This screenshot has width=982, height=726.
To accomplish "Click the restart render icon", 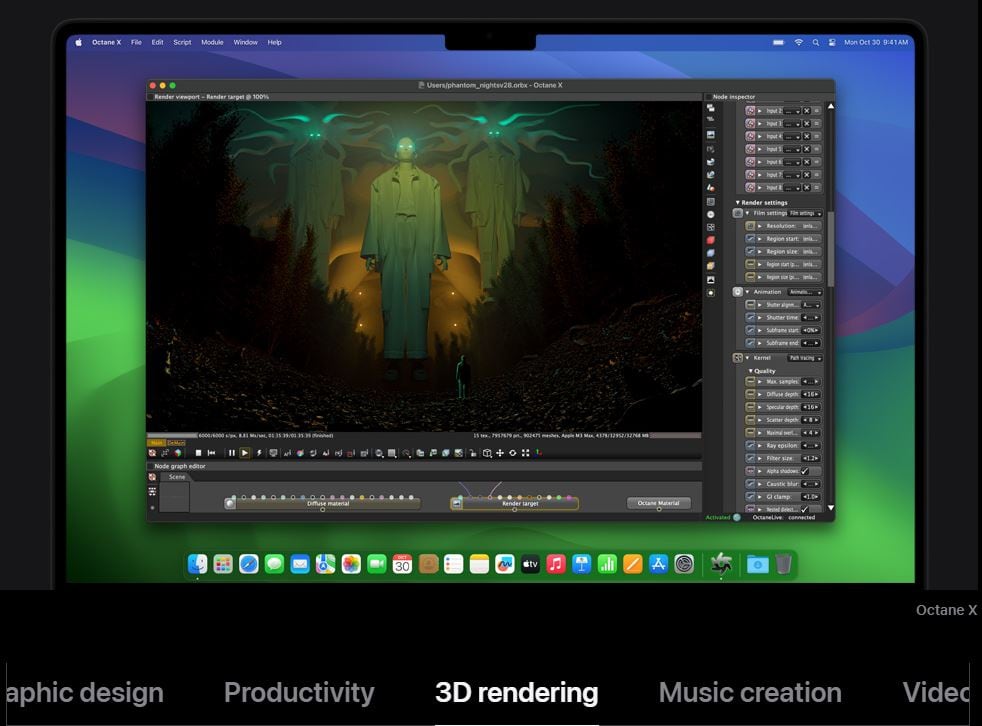I will tap(211, 453).
